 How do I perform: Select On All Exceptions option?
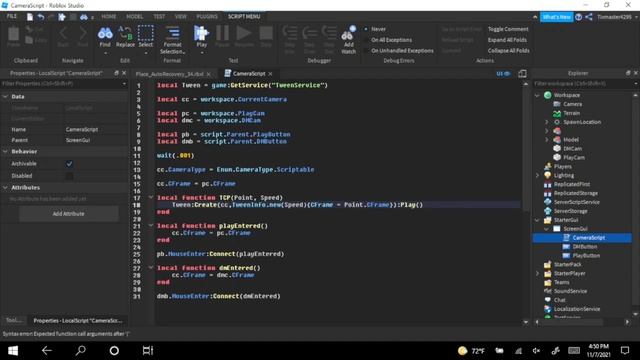[x=388, y=40]
